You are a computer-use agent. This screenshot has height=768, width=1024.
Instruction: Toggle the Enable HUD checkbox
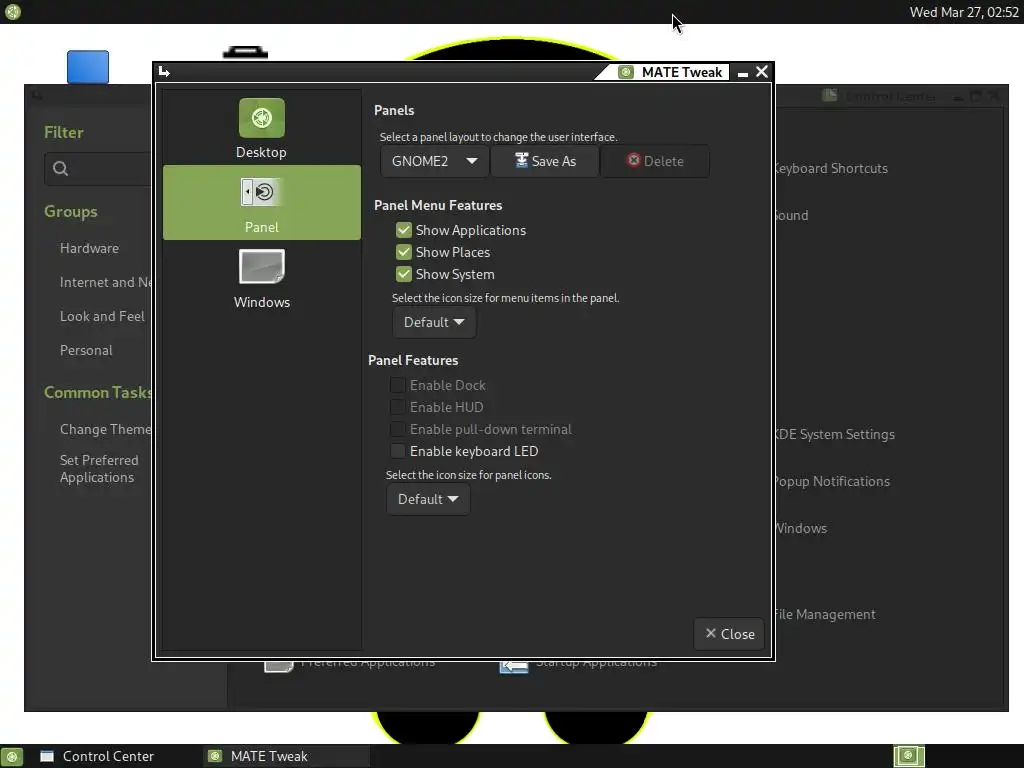(x=397, y=408)
